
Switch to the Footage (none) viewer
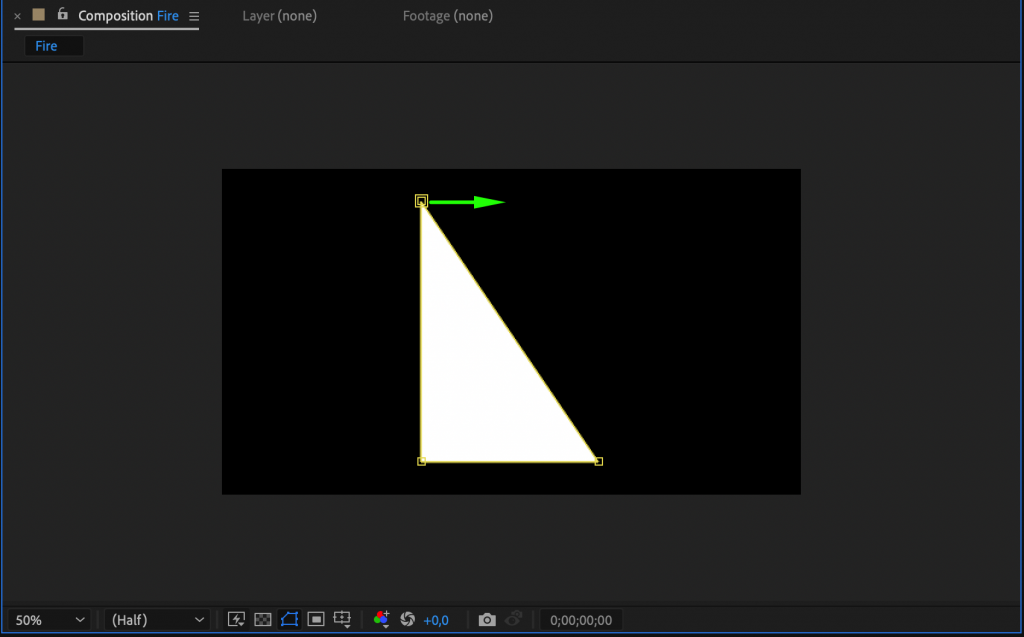click(447, 15)
